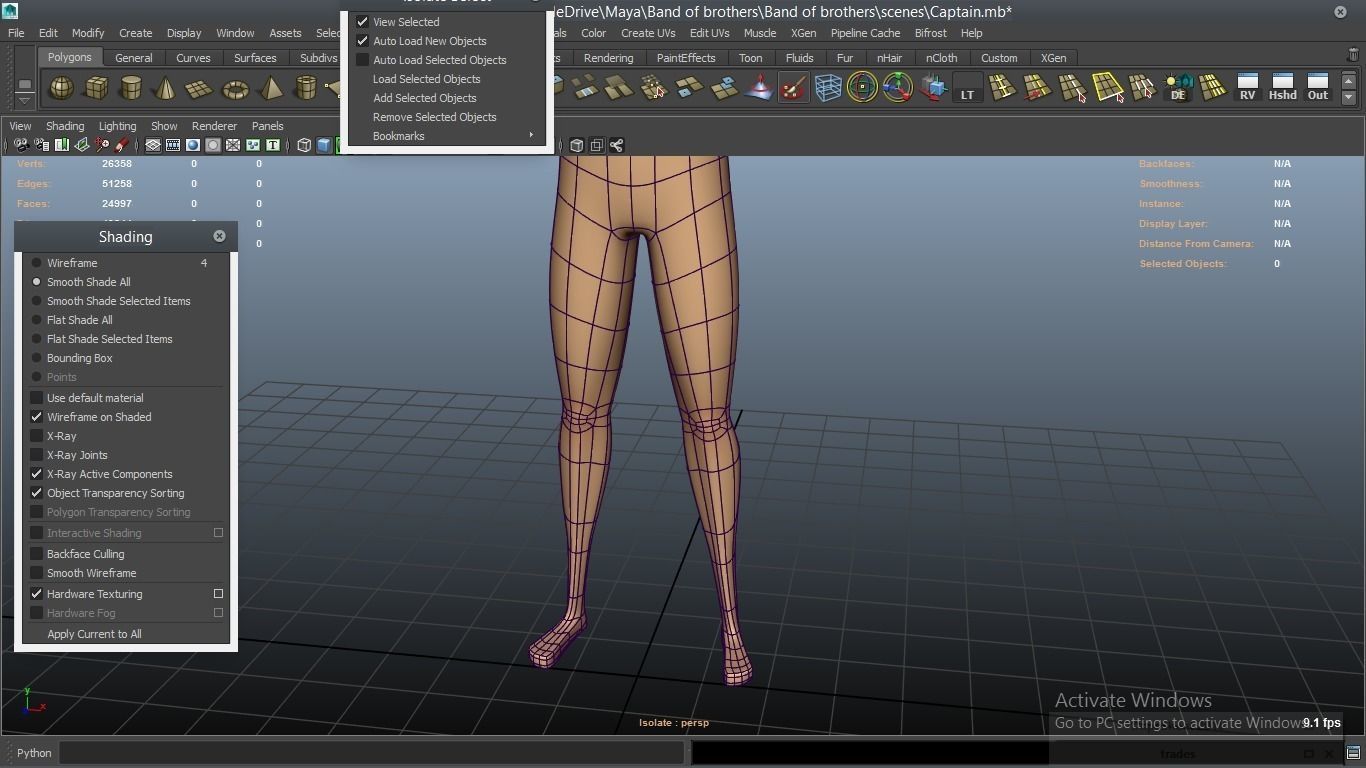Create a polygon torus from the shelf
Viewport: 1366px width, 768px height.
235,89
